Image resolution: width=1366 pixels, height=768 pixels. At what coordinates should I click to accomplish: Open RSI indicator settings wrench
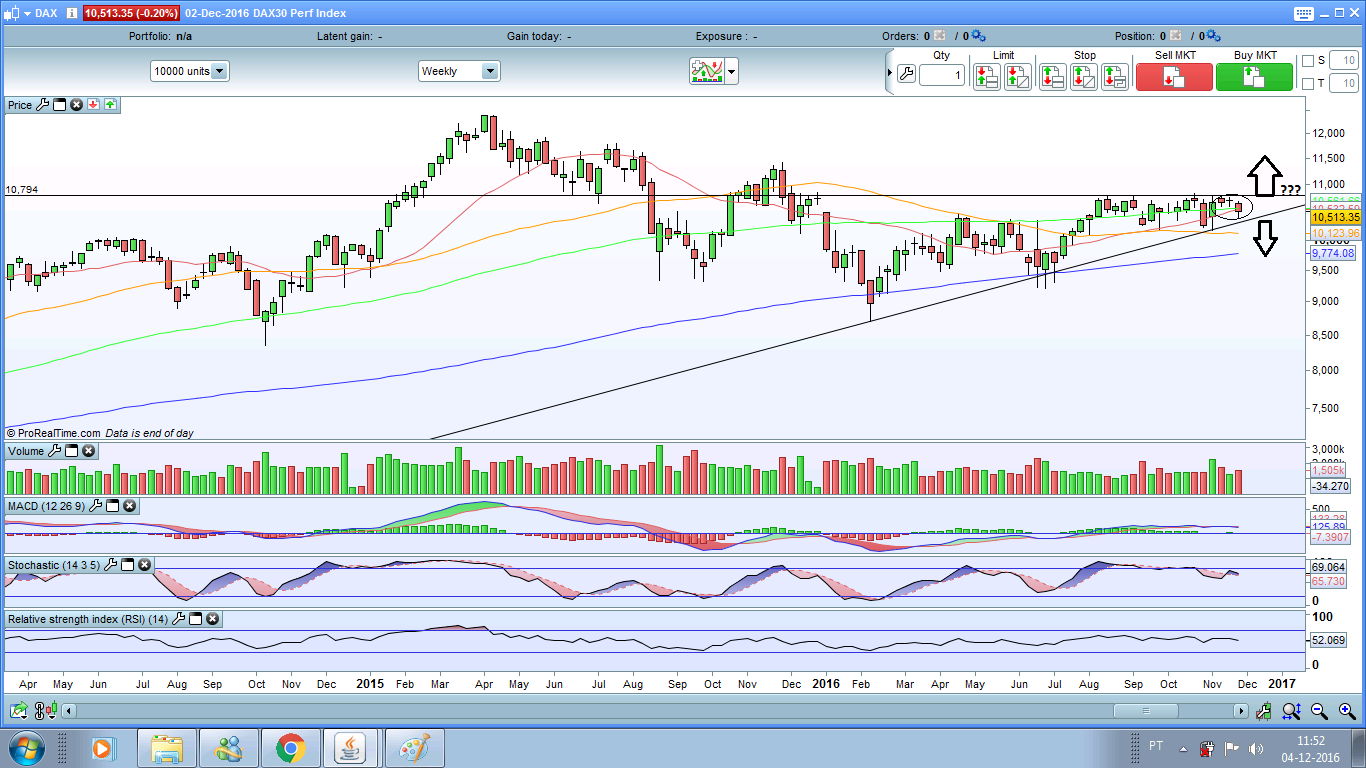point(178,619)
